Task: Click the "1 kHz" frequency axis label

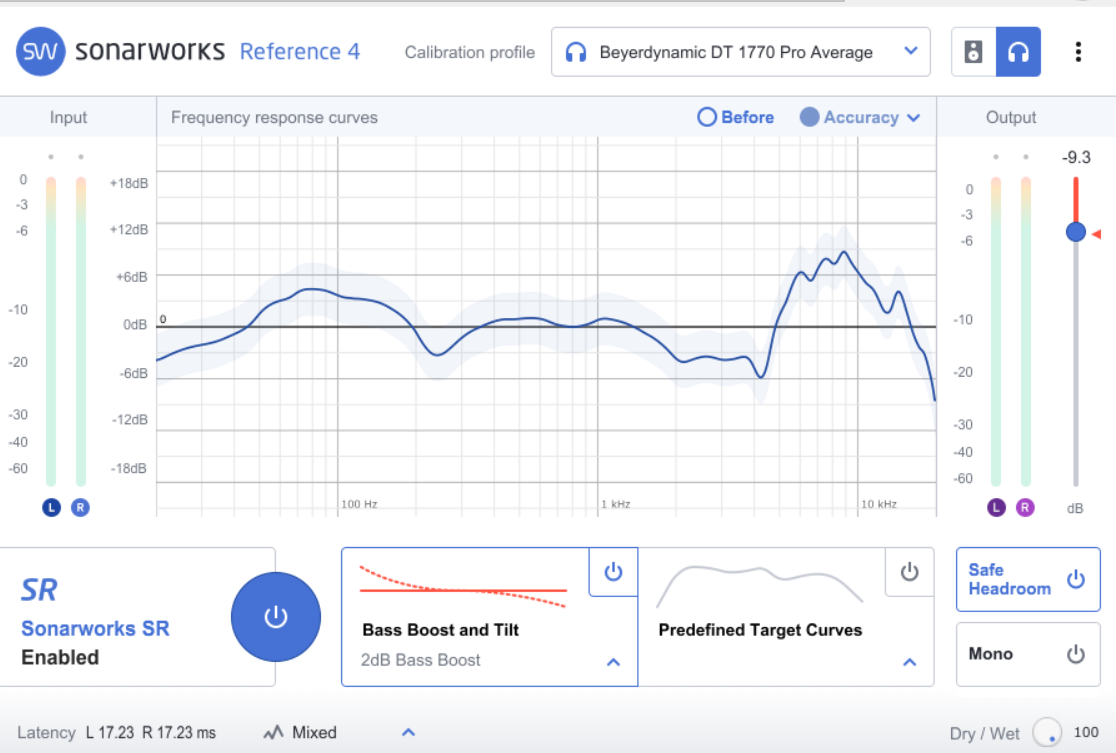Action: click(616, 504)
